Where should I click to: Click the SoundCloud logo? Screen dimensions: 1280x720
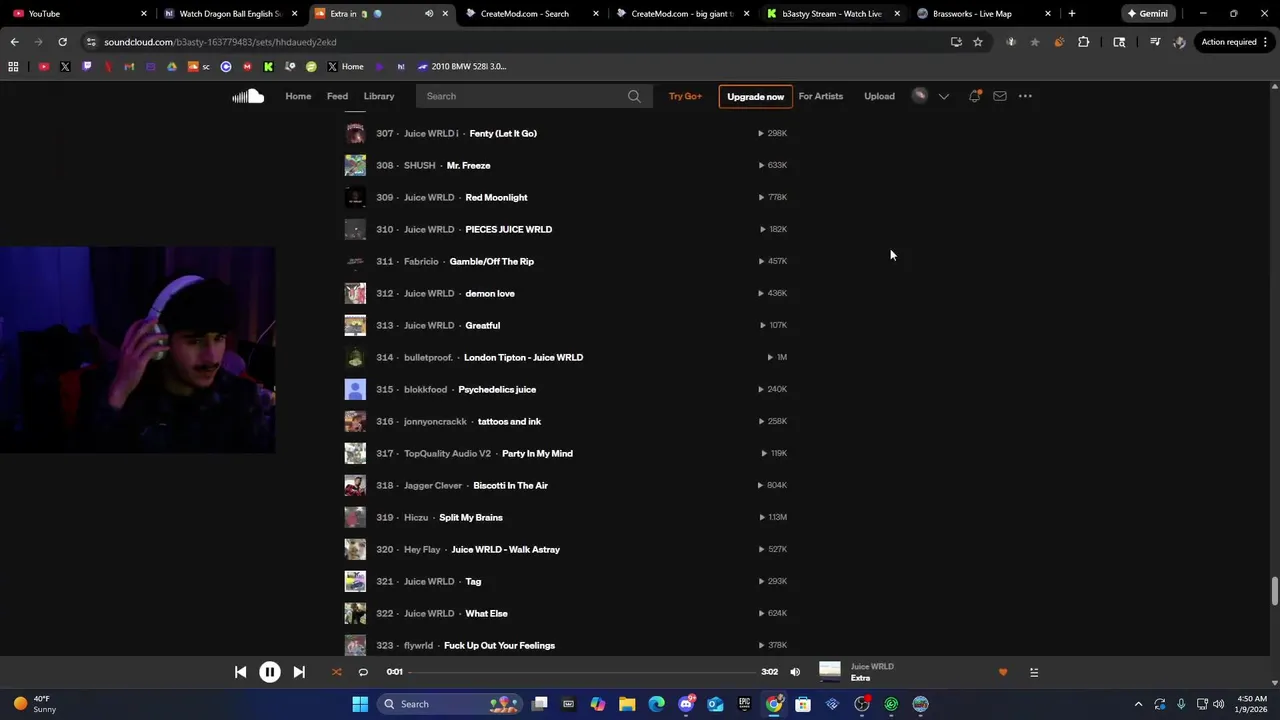pyautogui.click(x=248, y=96)
